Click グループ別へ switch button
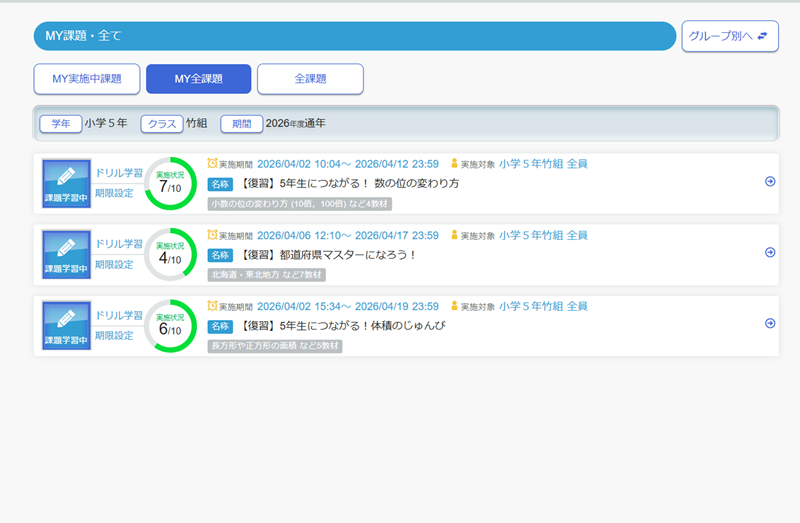The height and width of the screenshot is (523, 800). pos(729,36)
